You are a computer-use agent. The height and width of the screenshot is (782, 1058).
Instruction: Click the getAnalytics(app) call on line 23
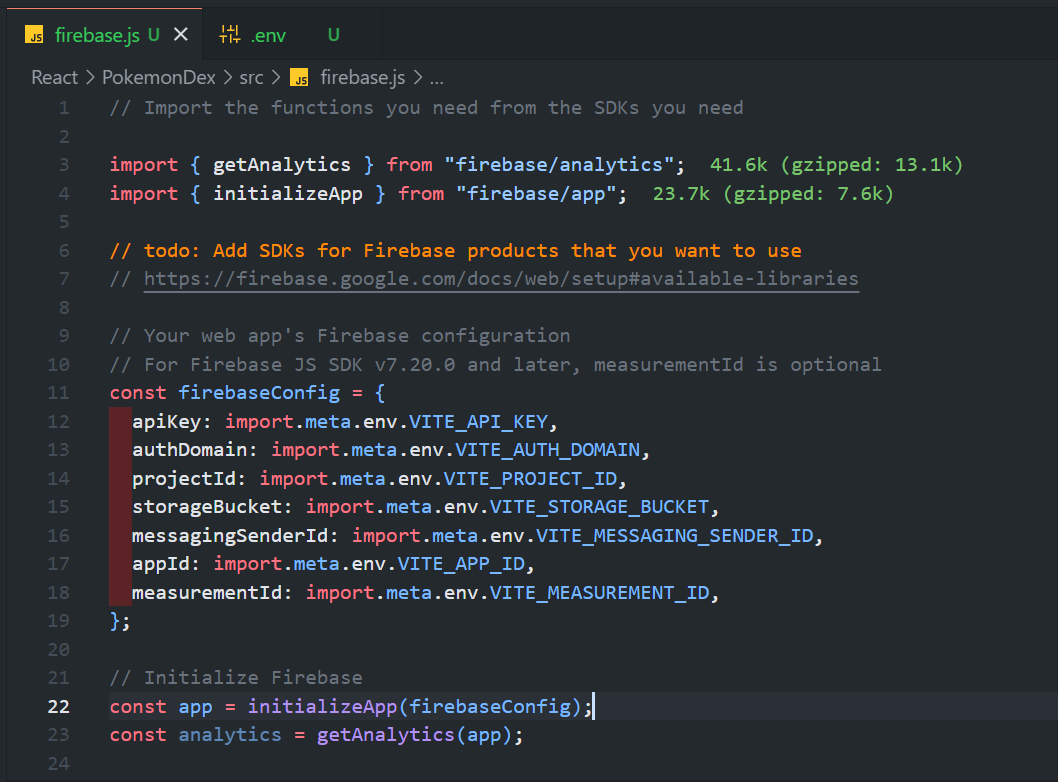point(415,735)
